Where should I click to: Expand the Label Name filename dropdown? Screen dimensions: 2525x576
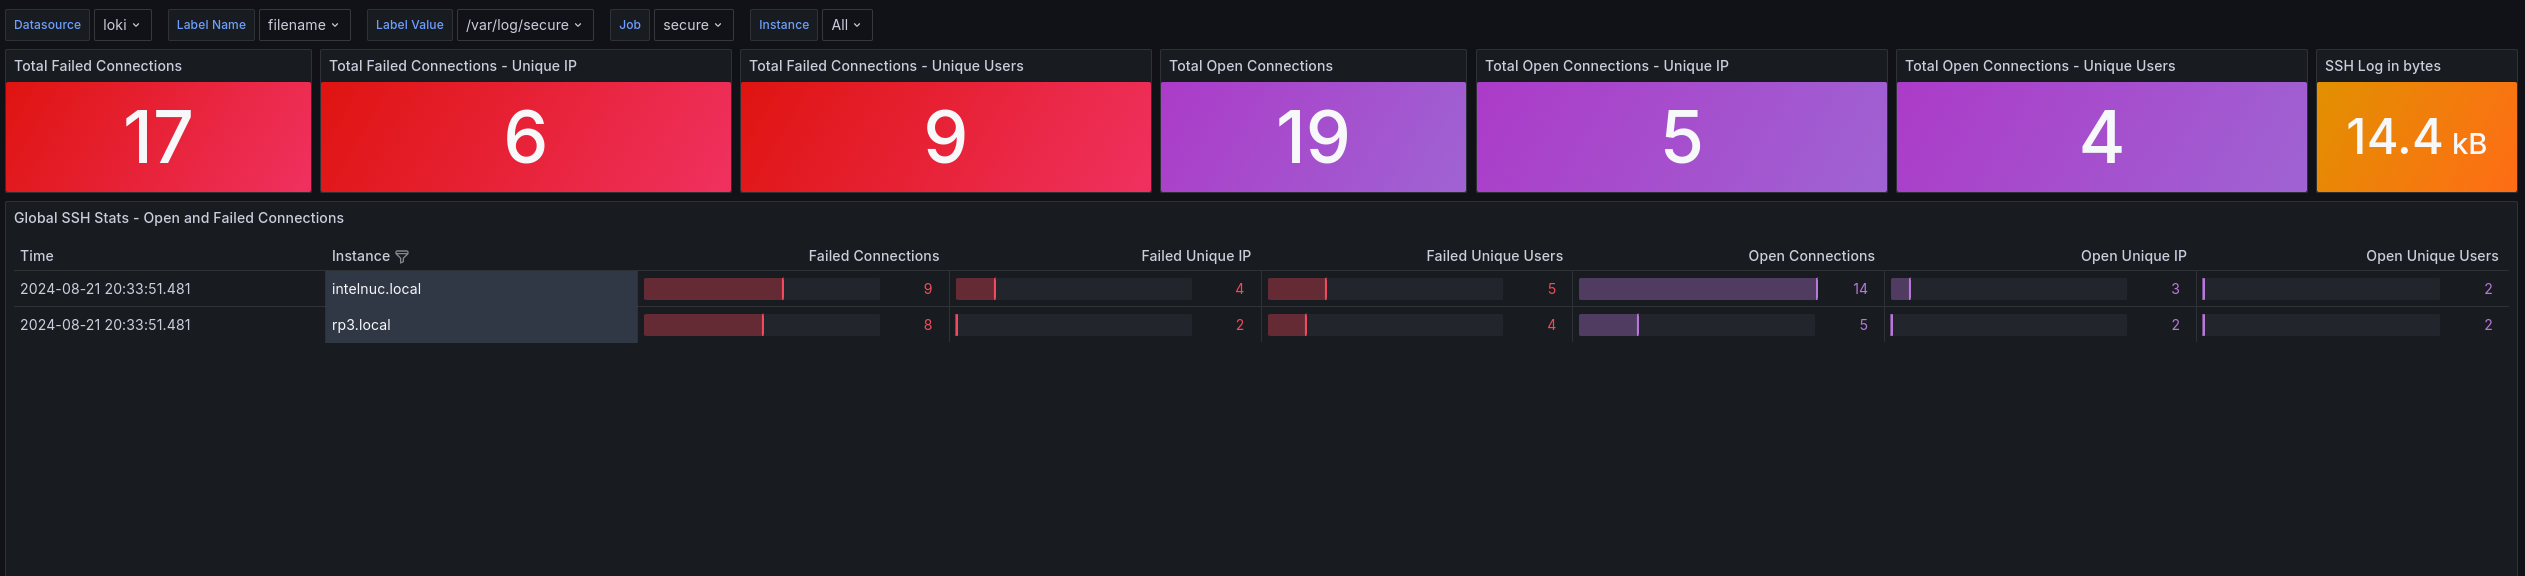pos(304,25)
